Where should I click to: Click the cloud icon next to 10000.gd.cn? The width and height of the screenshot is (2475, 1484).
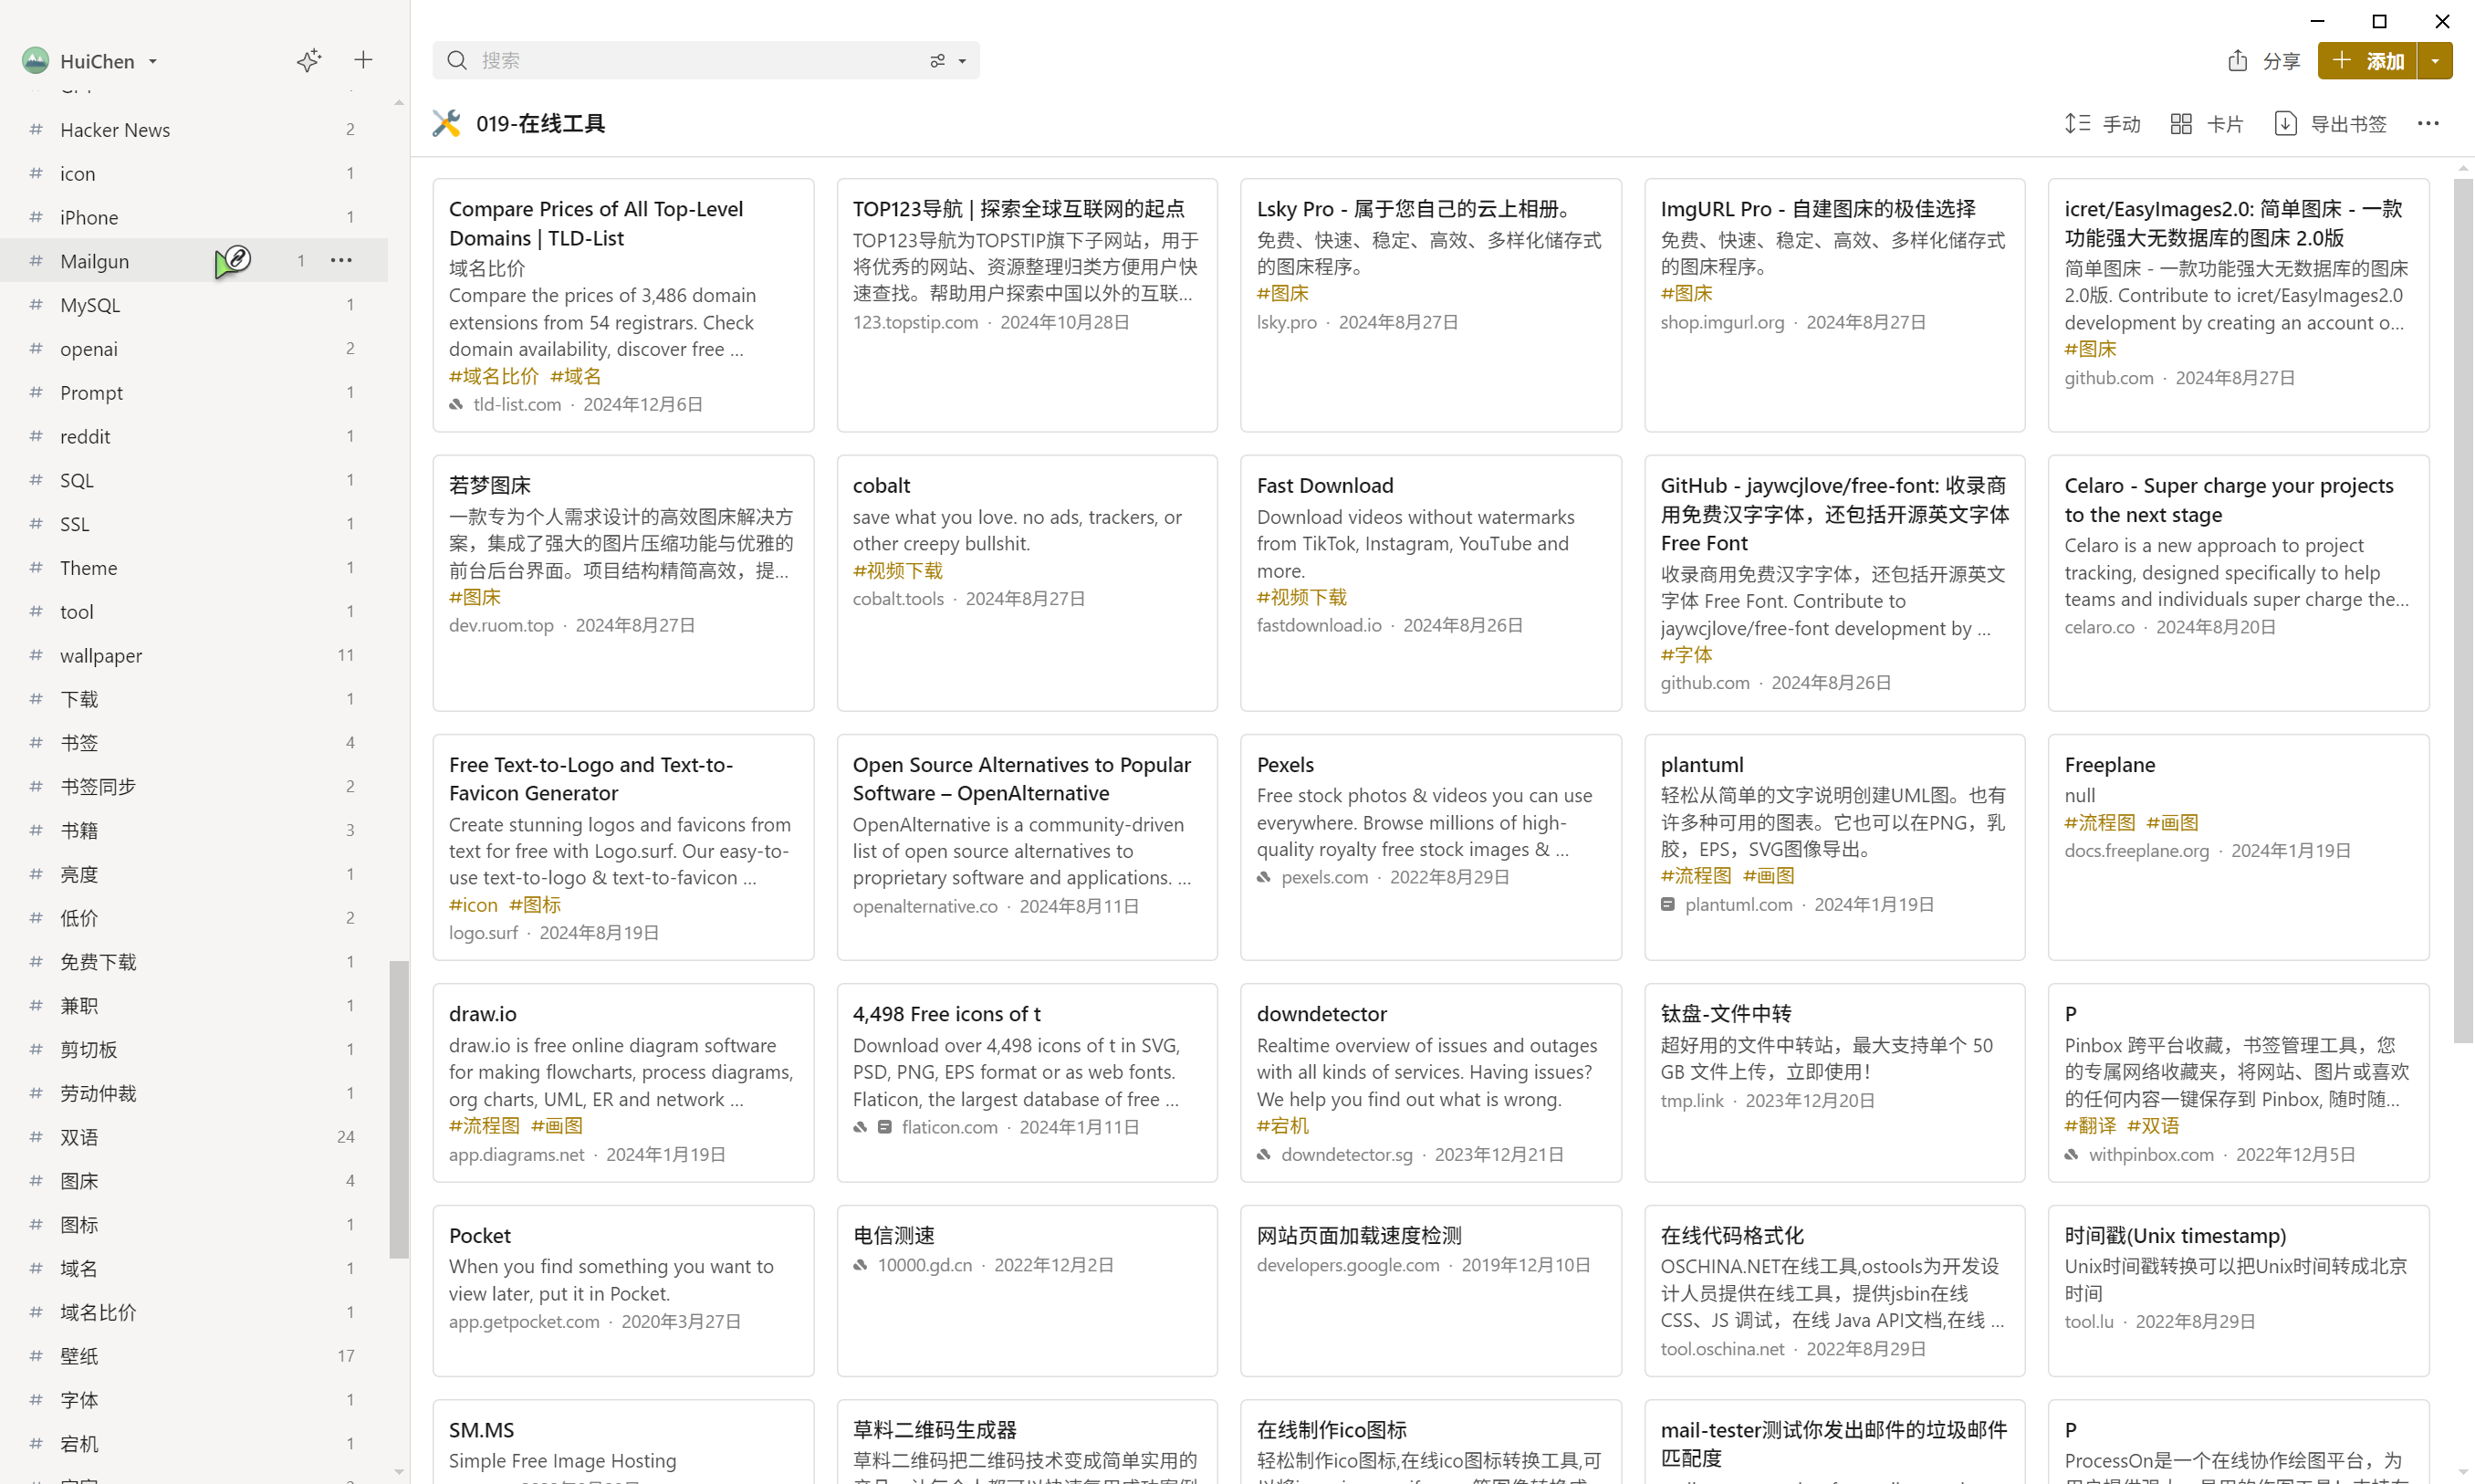[x=860, y=1265]
